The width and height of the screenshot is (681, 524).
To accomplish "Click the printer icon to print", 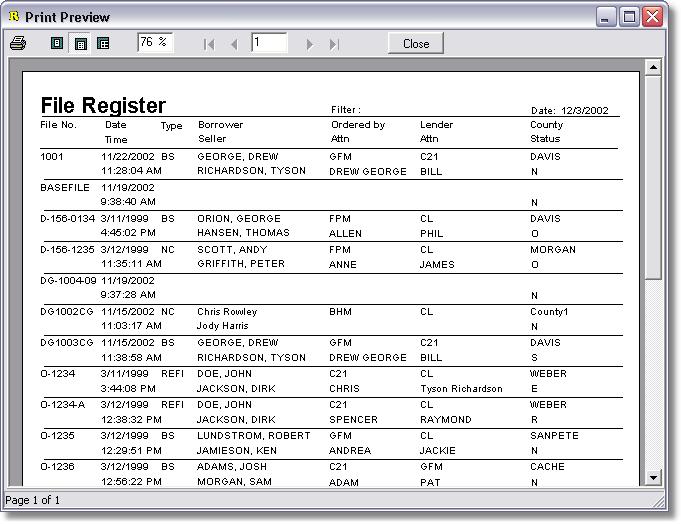I will (18, 43).
